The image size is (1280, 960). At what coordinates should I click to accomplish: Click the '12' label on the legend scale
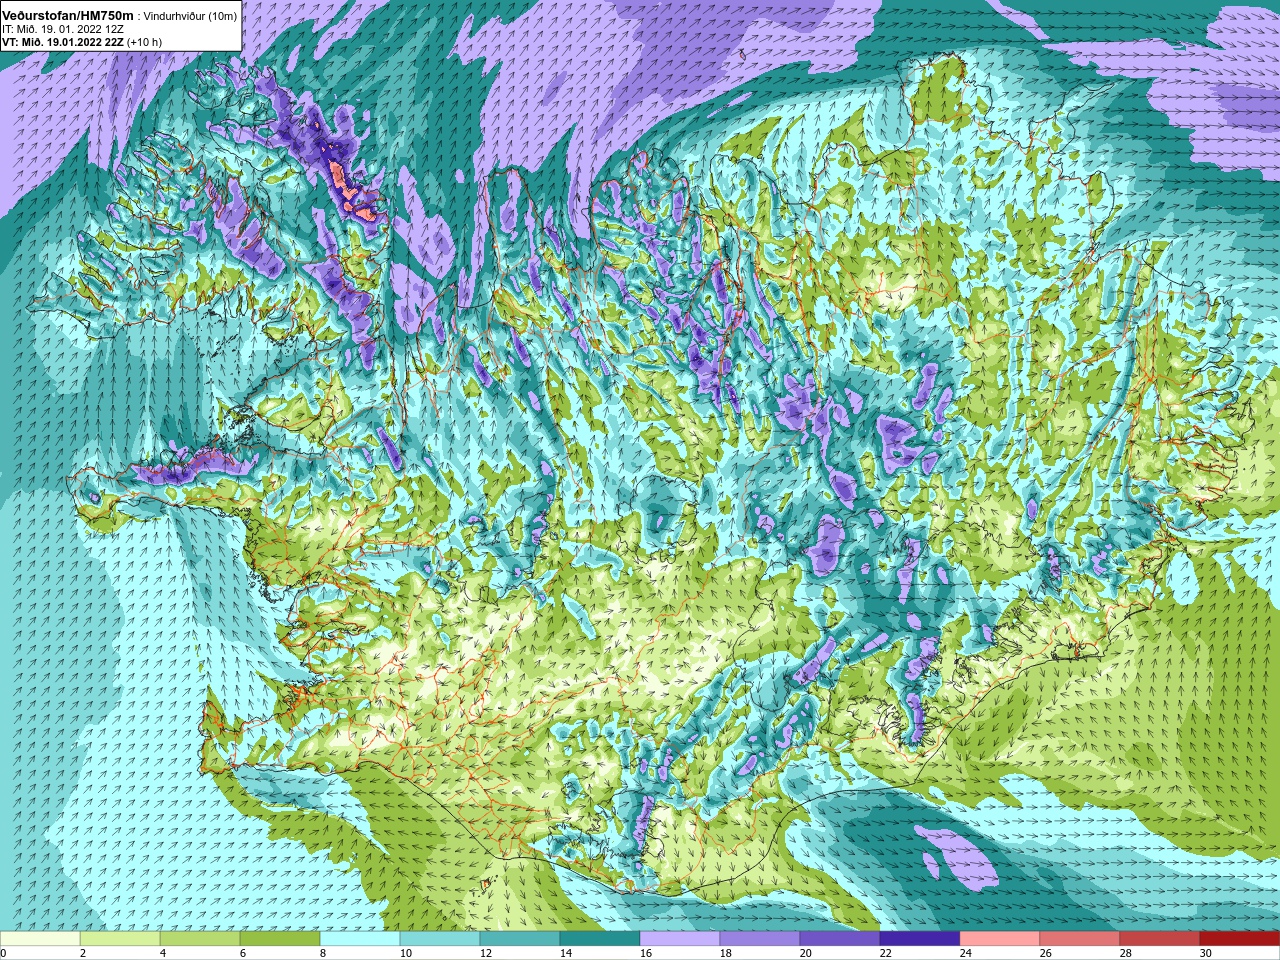click(x=486, y=953)
